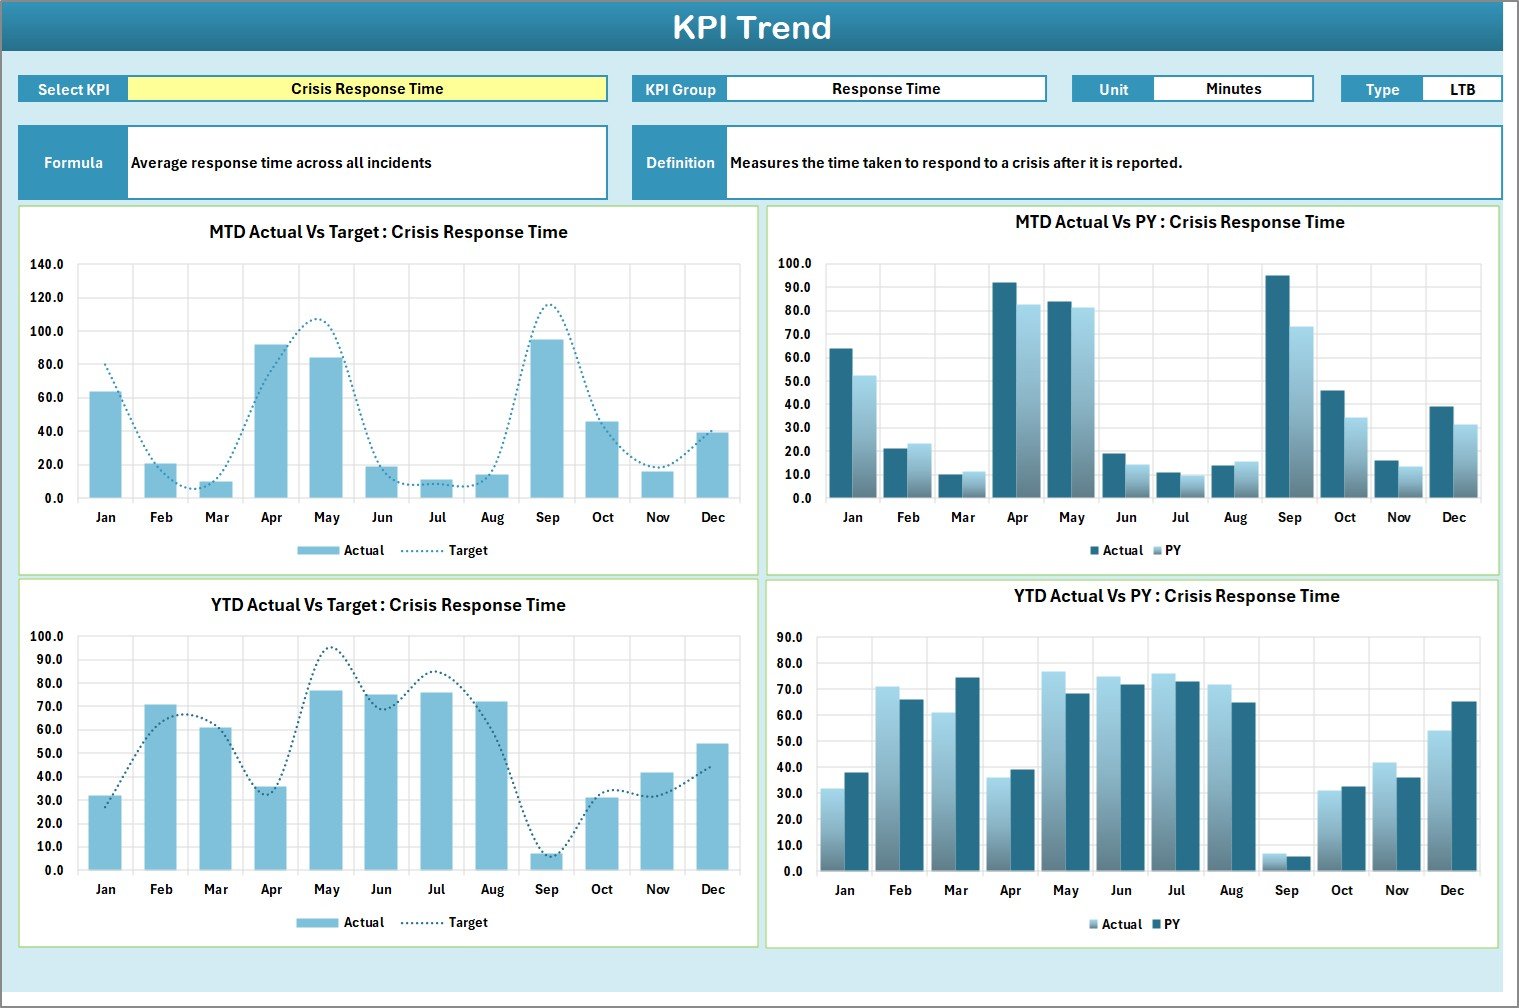Select the Sep bar in MTD Actual Vs Target chart
The height and width of the screenshot is (1008, 1519).
tap(547, 418)
